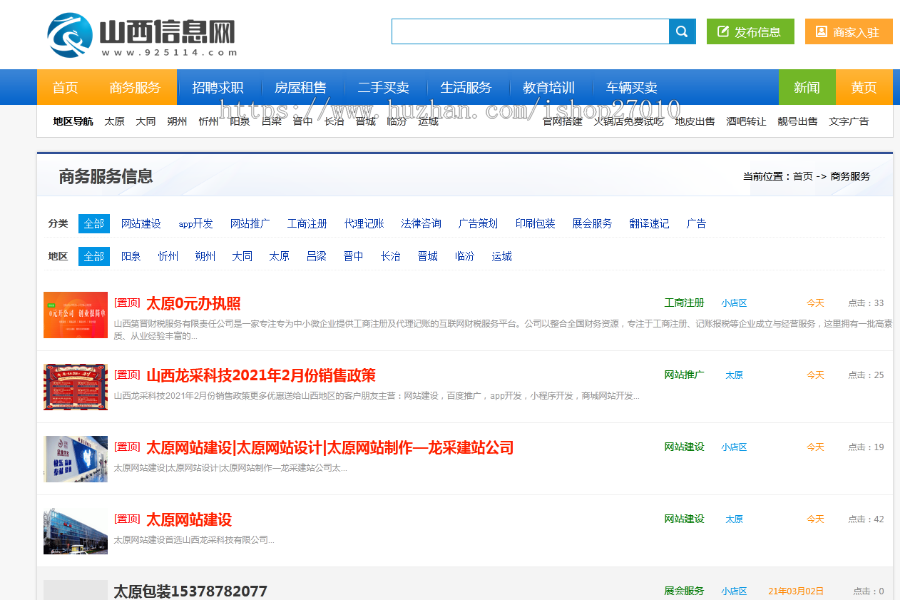Open 二手买卖 navigation item
The height and width of the screenshot is (600, 900).
tap(383, 87)
